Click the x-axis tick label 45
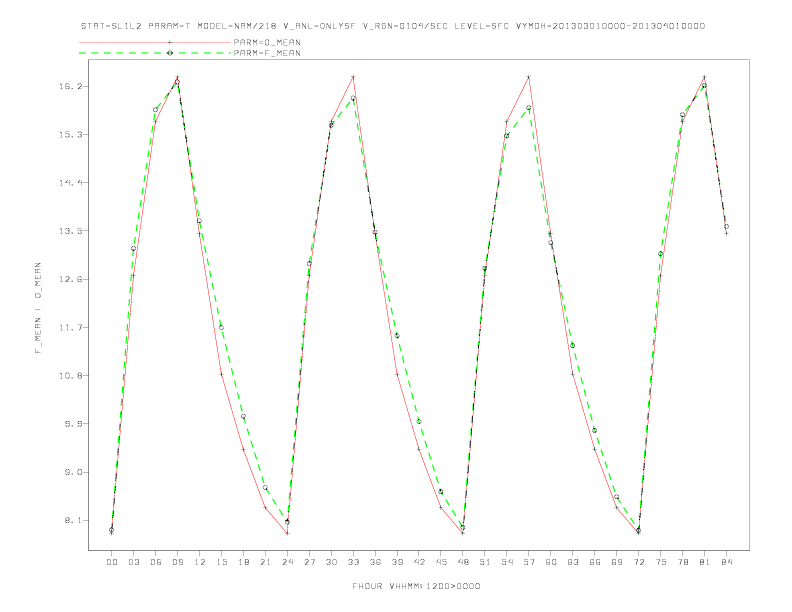Image resolution: width=792 pixels, height=612 pixels. [x=441, y=562]
